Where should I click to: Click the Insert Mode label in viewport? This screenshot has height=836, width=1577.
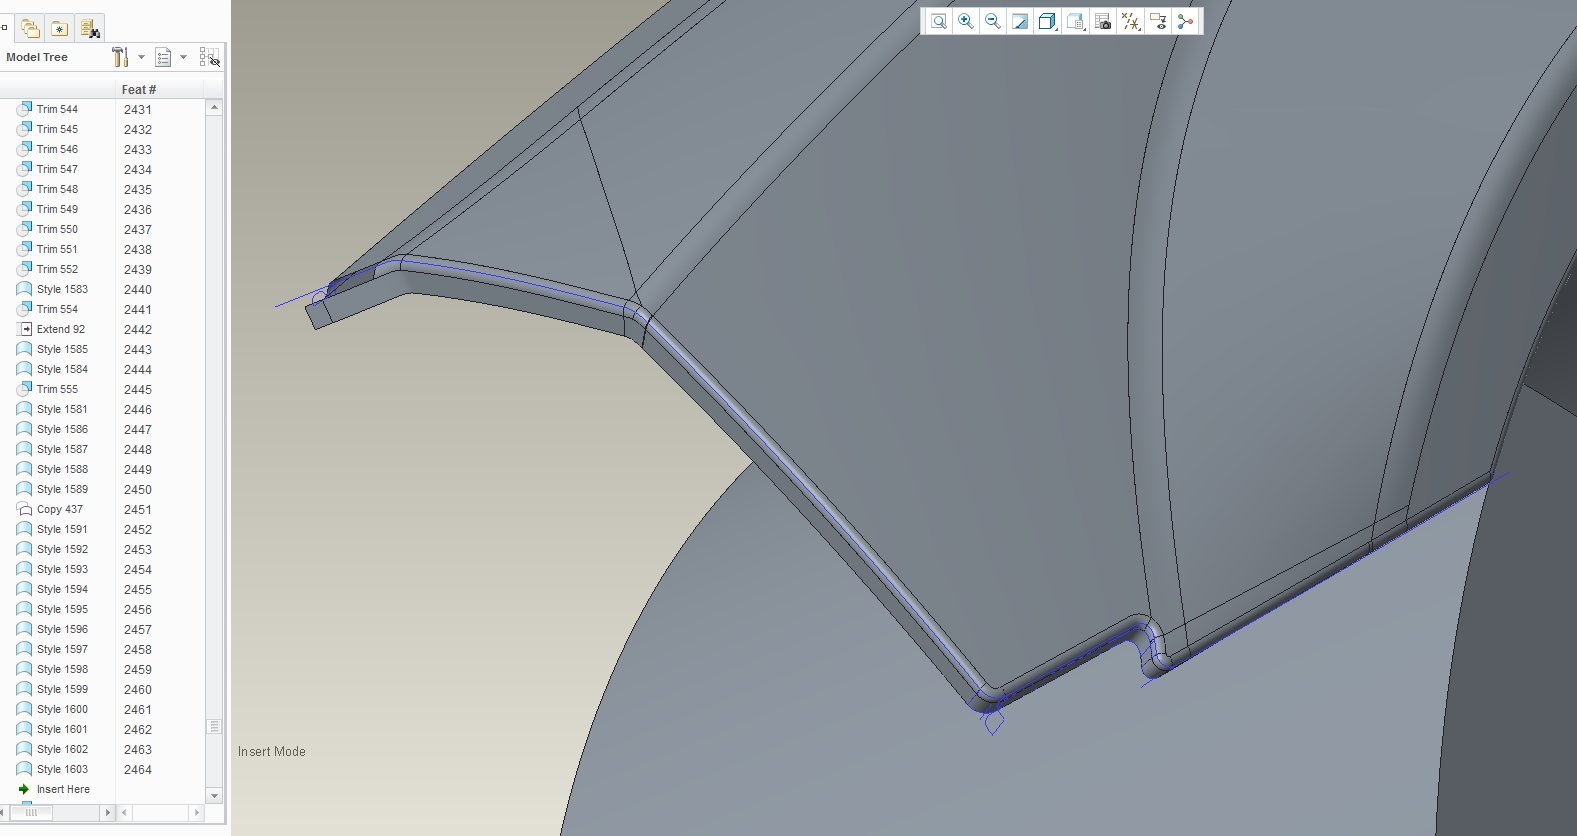point(272,751)
